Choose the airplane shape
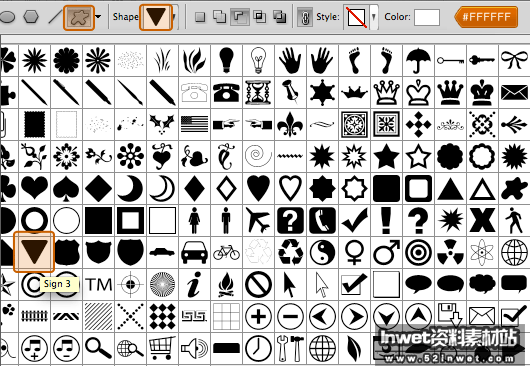This screenshot has height=366, width=530. [258, 220]
